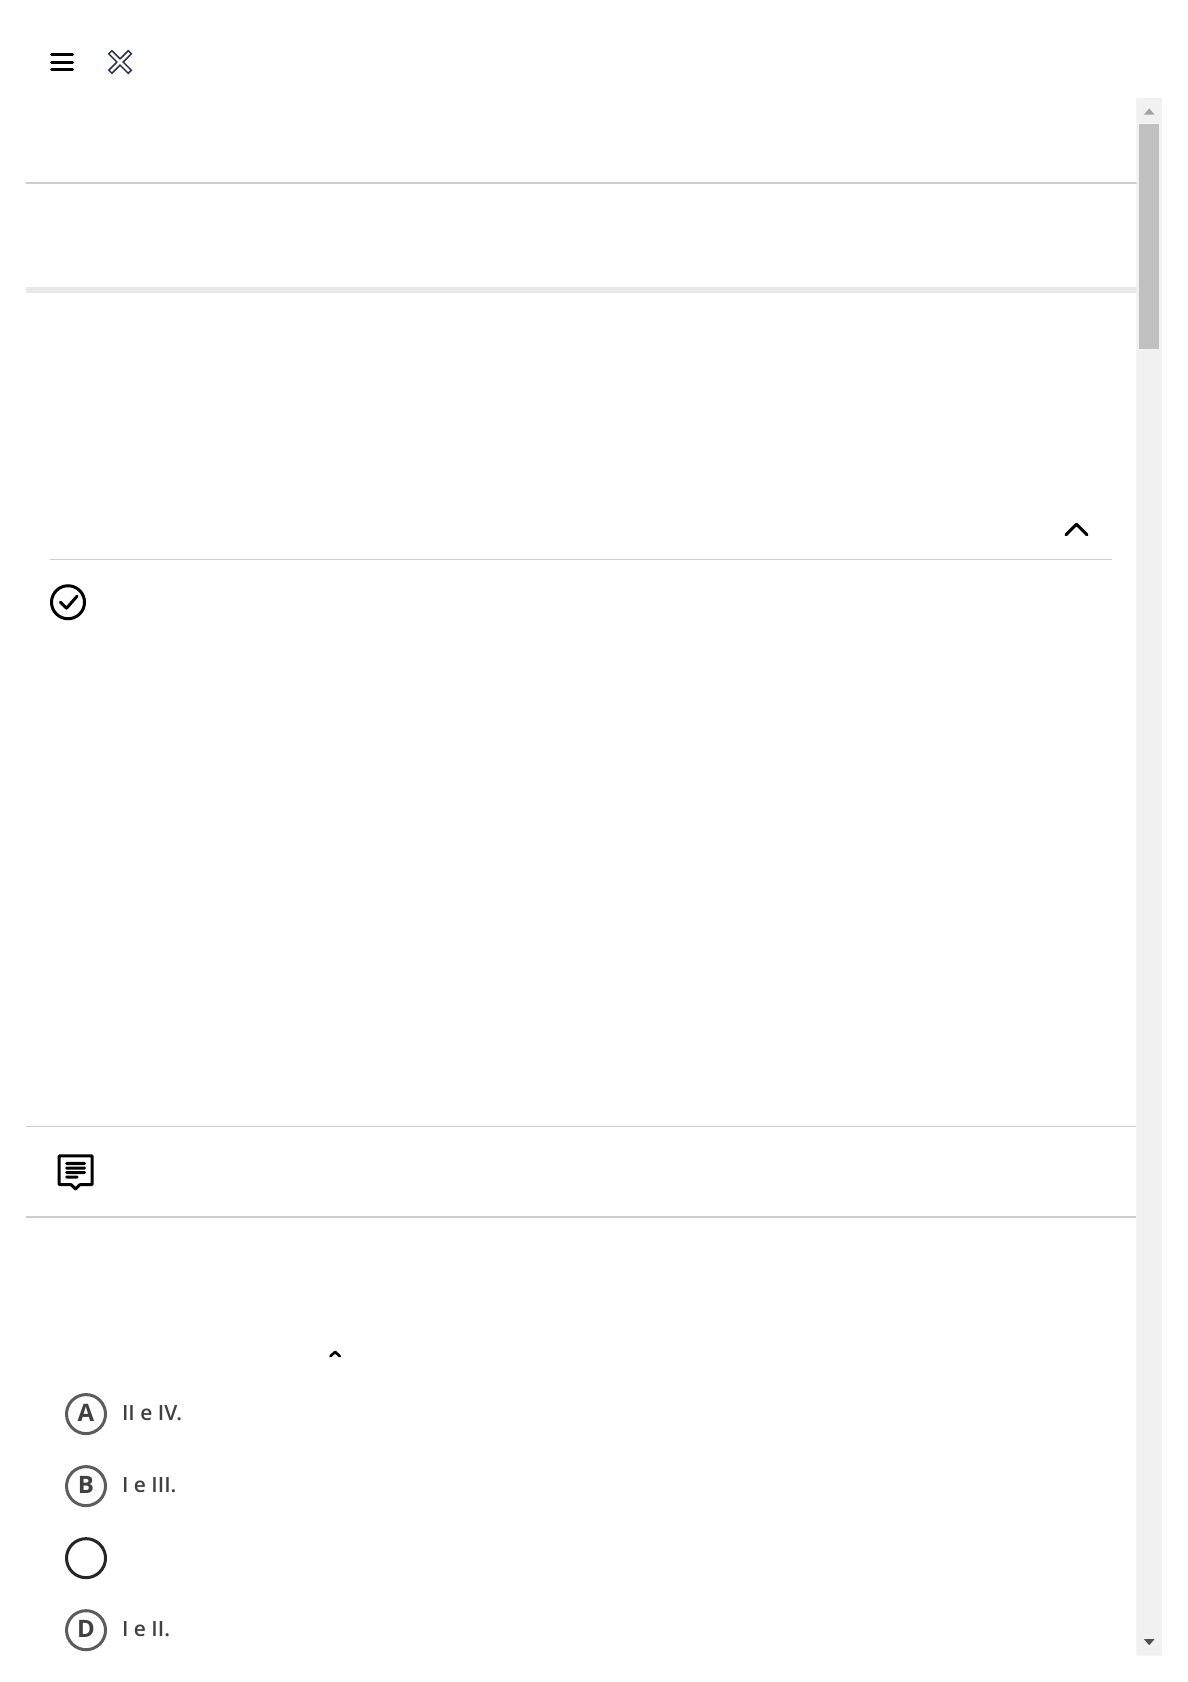Click the thick gray progress bar

pyautogui.click(x=580, y=290)
